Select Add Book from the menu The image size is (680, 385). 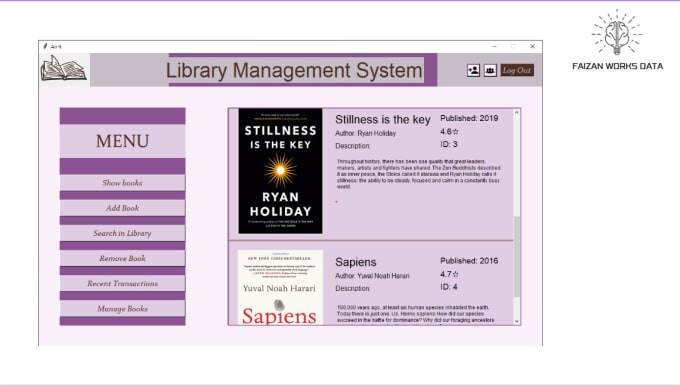click(x=122, y=208)
